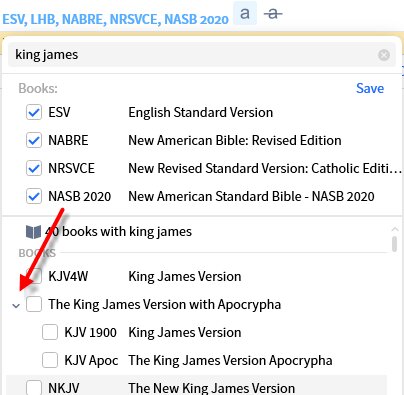The width and height of the screenshot is (404, 395).
Task: Click the book icon beside 40 books
Action: 33,232
